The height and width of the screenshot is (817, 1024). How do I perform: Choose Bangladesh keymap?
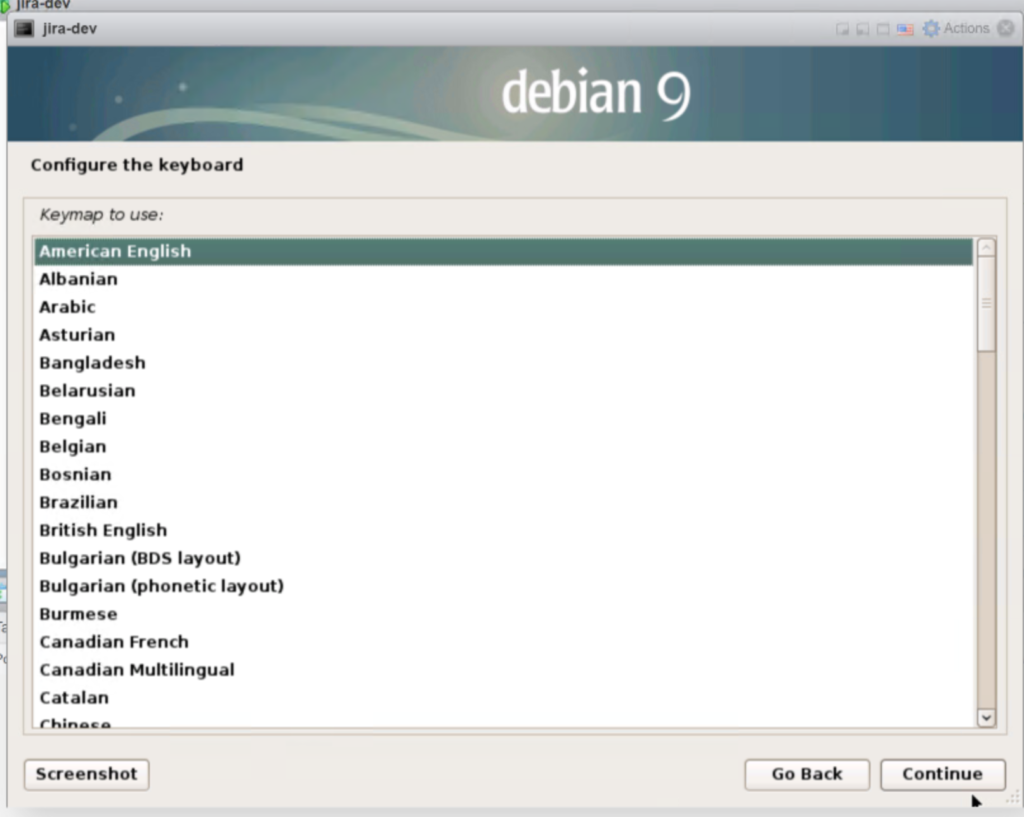[504, 363]
